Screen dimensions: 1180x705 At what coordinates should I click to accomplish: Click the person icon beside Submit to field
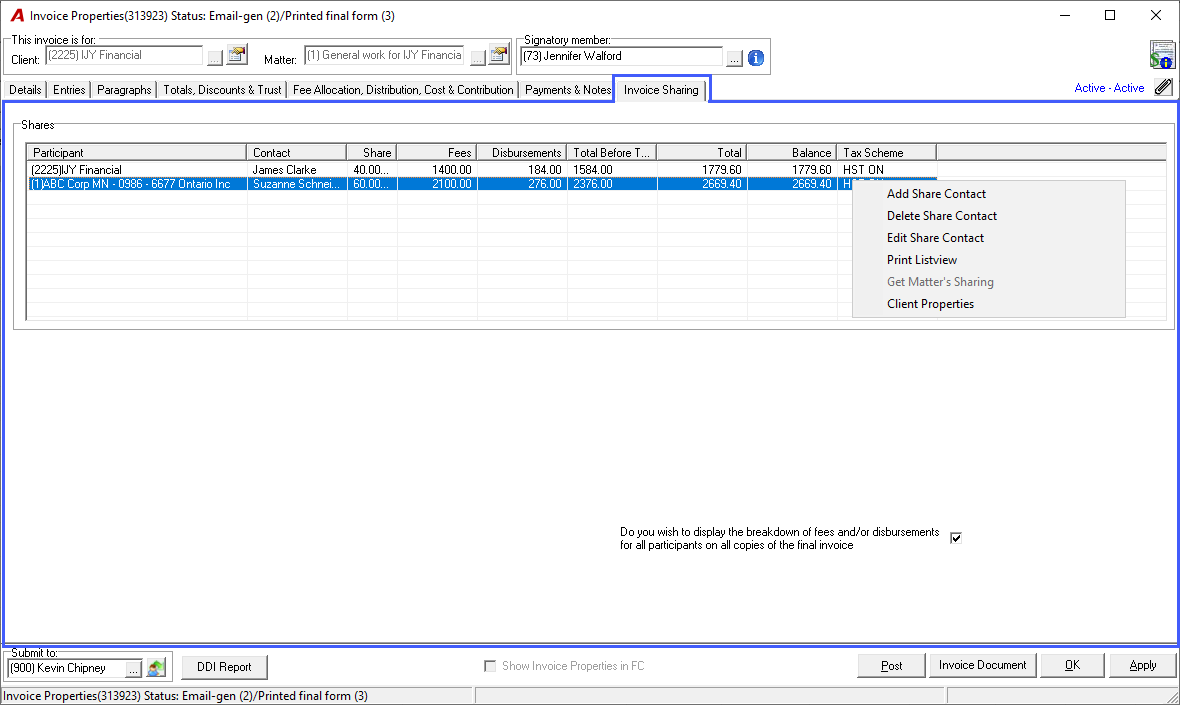[x=156, y=667]
